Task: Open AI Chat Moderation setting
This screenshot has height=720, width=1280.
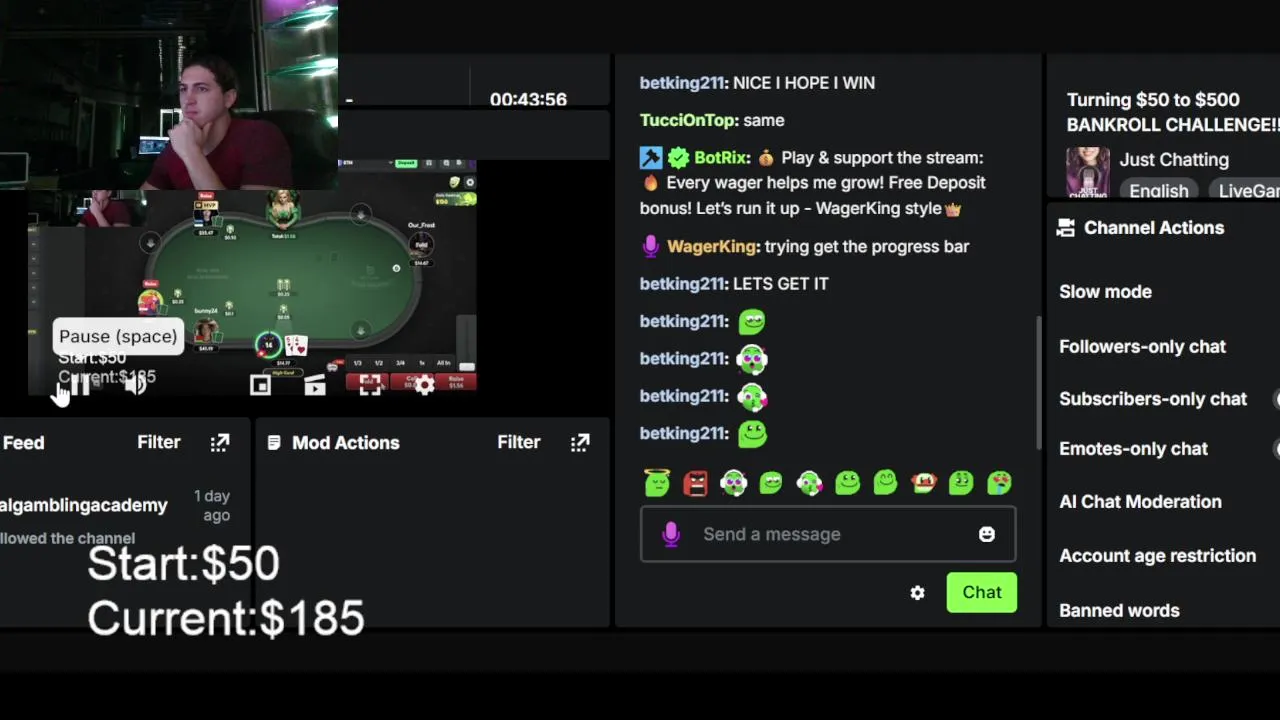Action: (x=1140, y=502)
